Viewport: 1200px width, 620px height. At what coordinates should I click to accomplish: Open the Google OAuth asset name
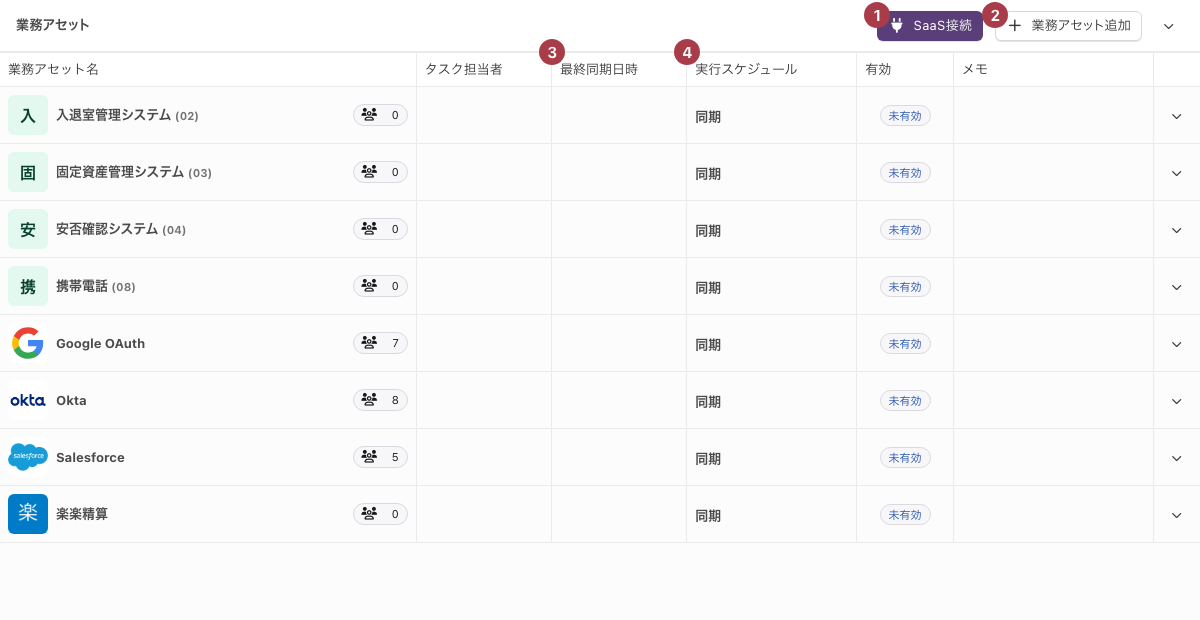point(100,343)
